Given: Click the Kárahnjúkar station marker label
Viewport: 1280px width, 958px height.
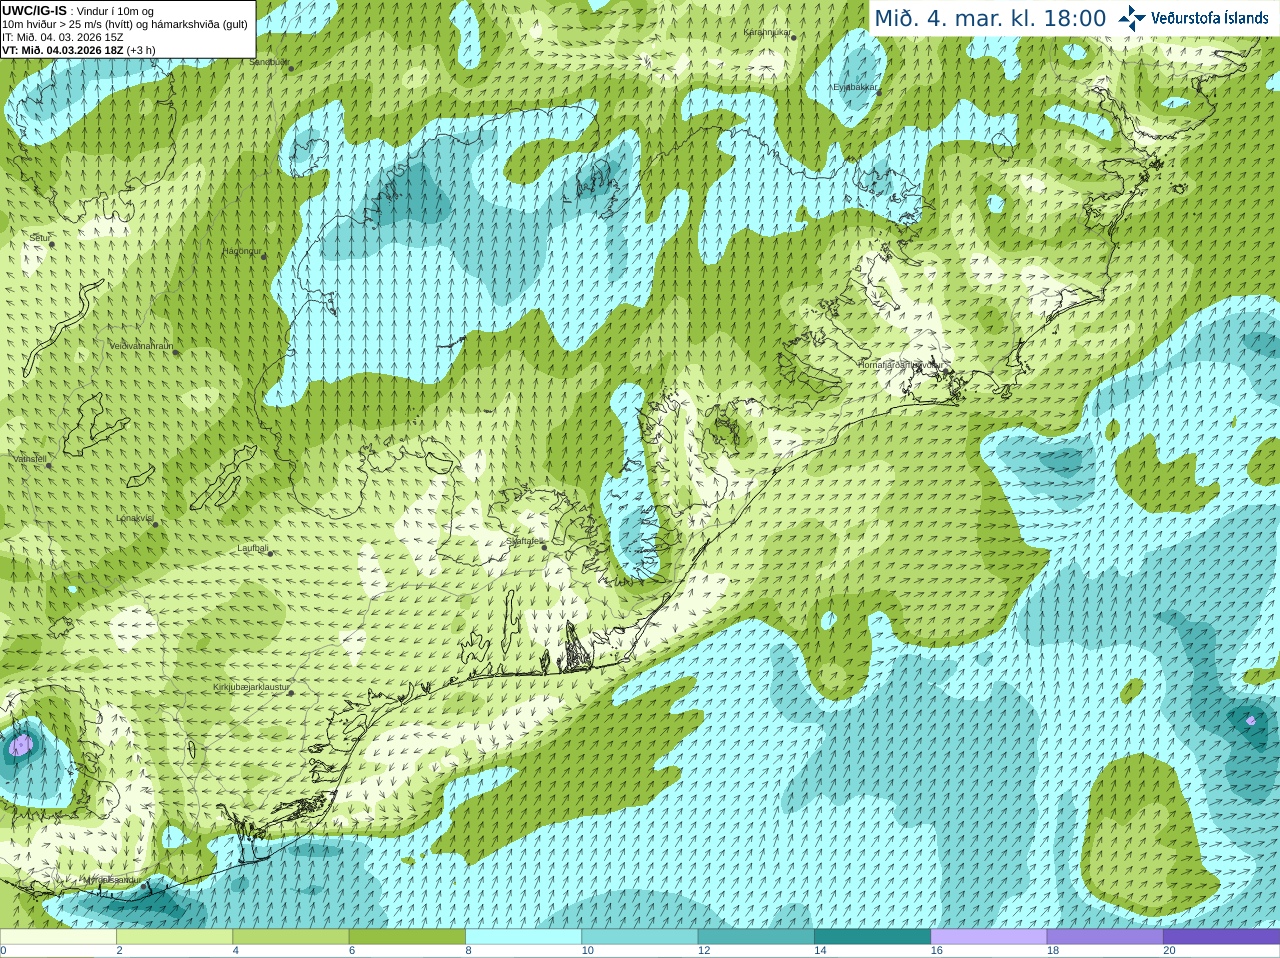Looking at the screenshot, I should [767, 33].
